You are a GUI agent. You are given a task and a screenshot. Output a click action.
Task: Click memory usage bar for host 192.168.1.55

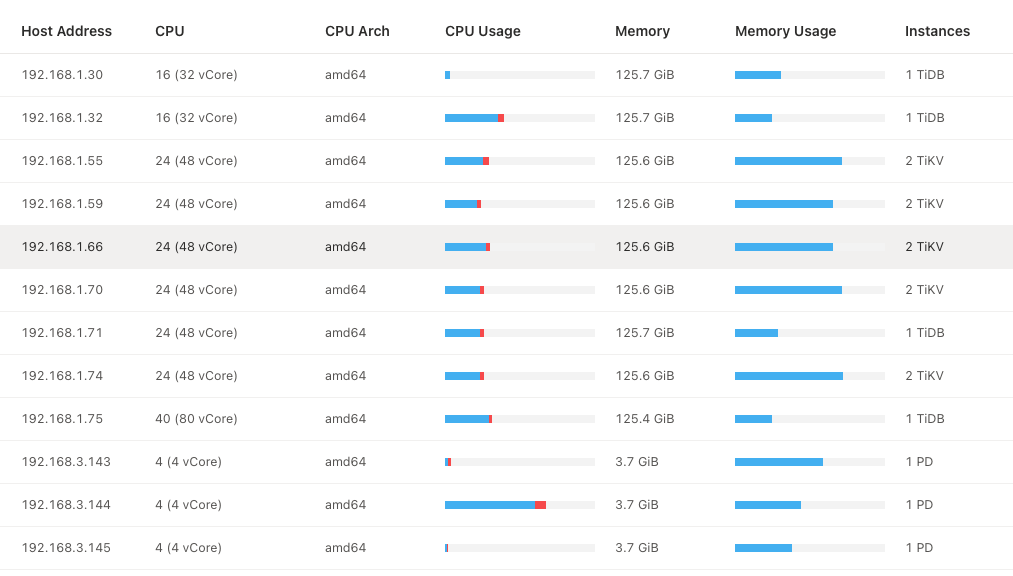(810, 161)
